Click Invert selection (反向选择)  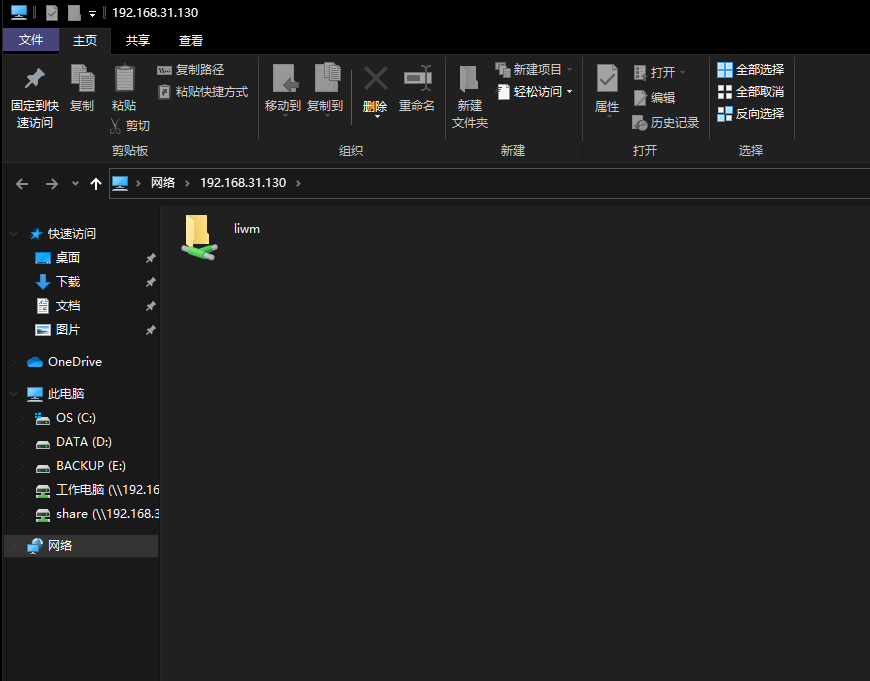pyautogui.click(x=751, y=114)
